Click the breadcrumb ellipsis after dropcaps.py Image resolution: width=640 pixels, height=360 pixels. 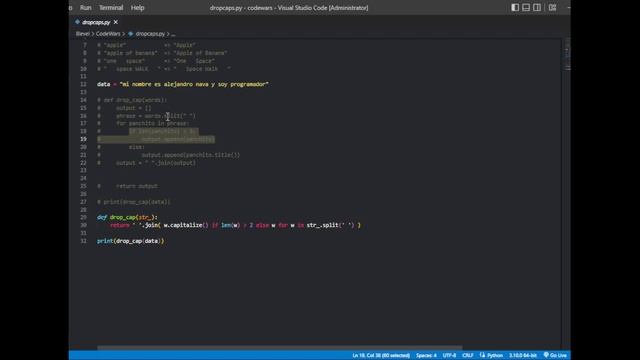[173, 34]
